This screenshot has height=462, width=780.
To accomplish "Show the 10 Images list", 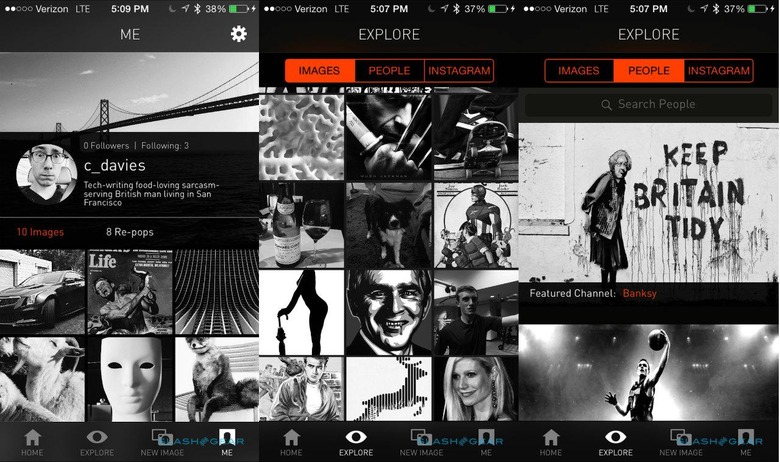I will [40, 232].
